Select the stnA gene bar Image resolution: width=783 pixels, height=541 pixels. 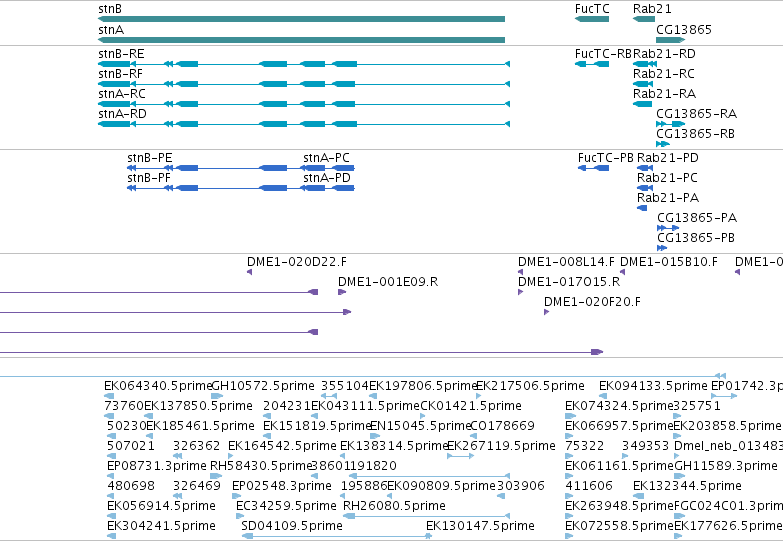[x=302, y=40]
